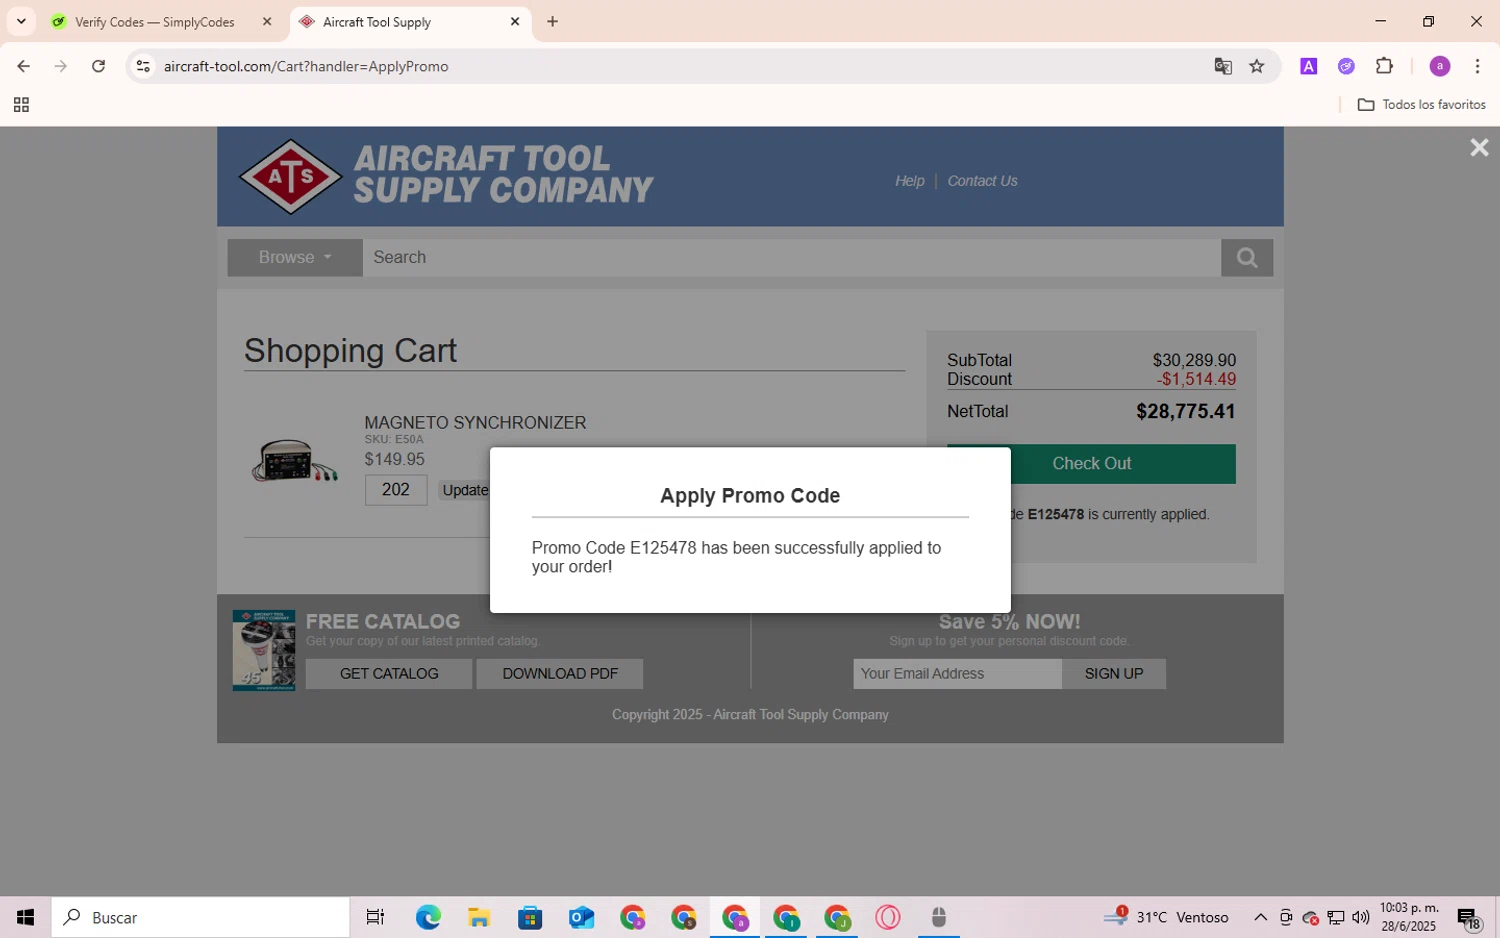The width and height of the screenshot is (1500, 938).
Task: Open Task View in the taskbar
Action: pos(375,917)
